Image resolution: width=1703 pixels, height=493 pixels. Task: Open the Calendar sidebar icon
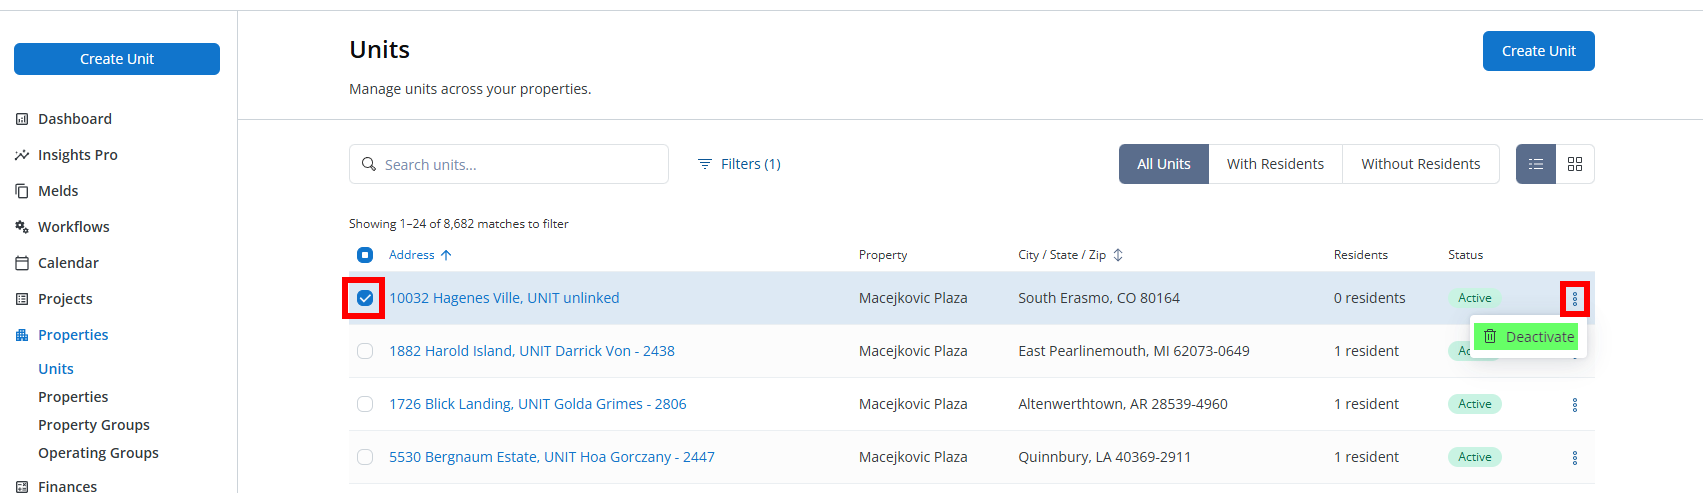[x=22, y=263]
